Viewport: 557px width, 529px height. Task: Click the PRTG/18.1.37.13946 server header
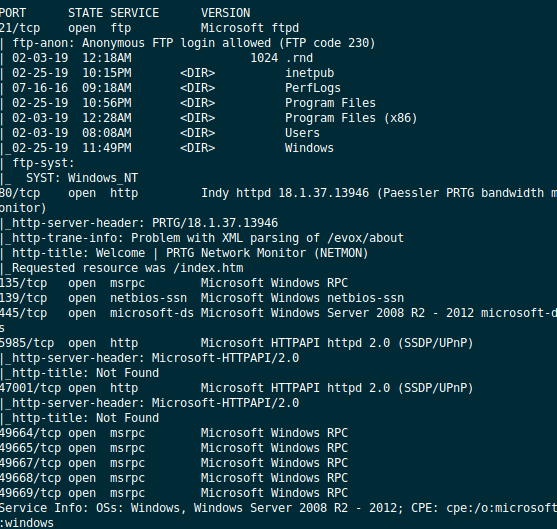(x=215, y=223)
